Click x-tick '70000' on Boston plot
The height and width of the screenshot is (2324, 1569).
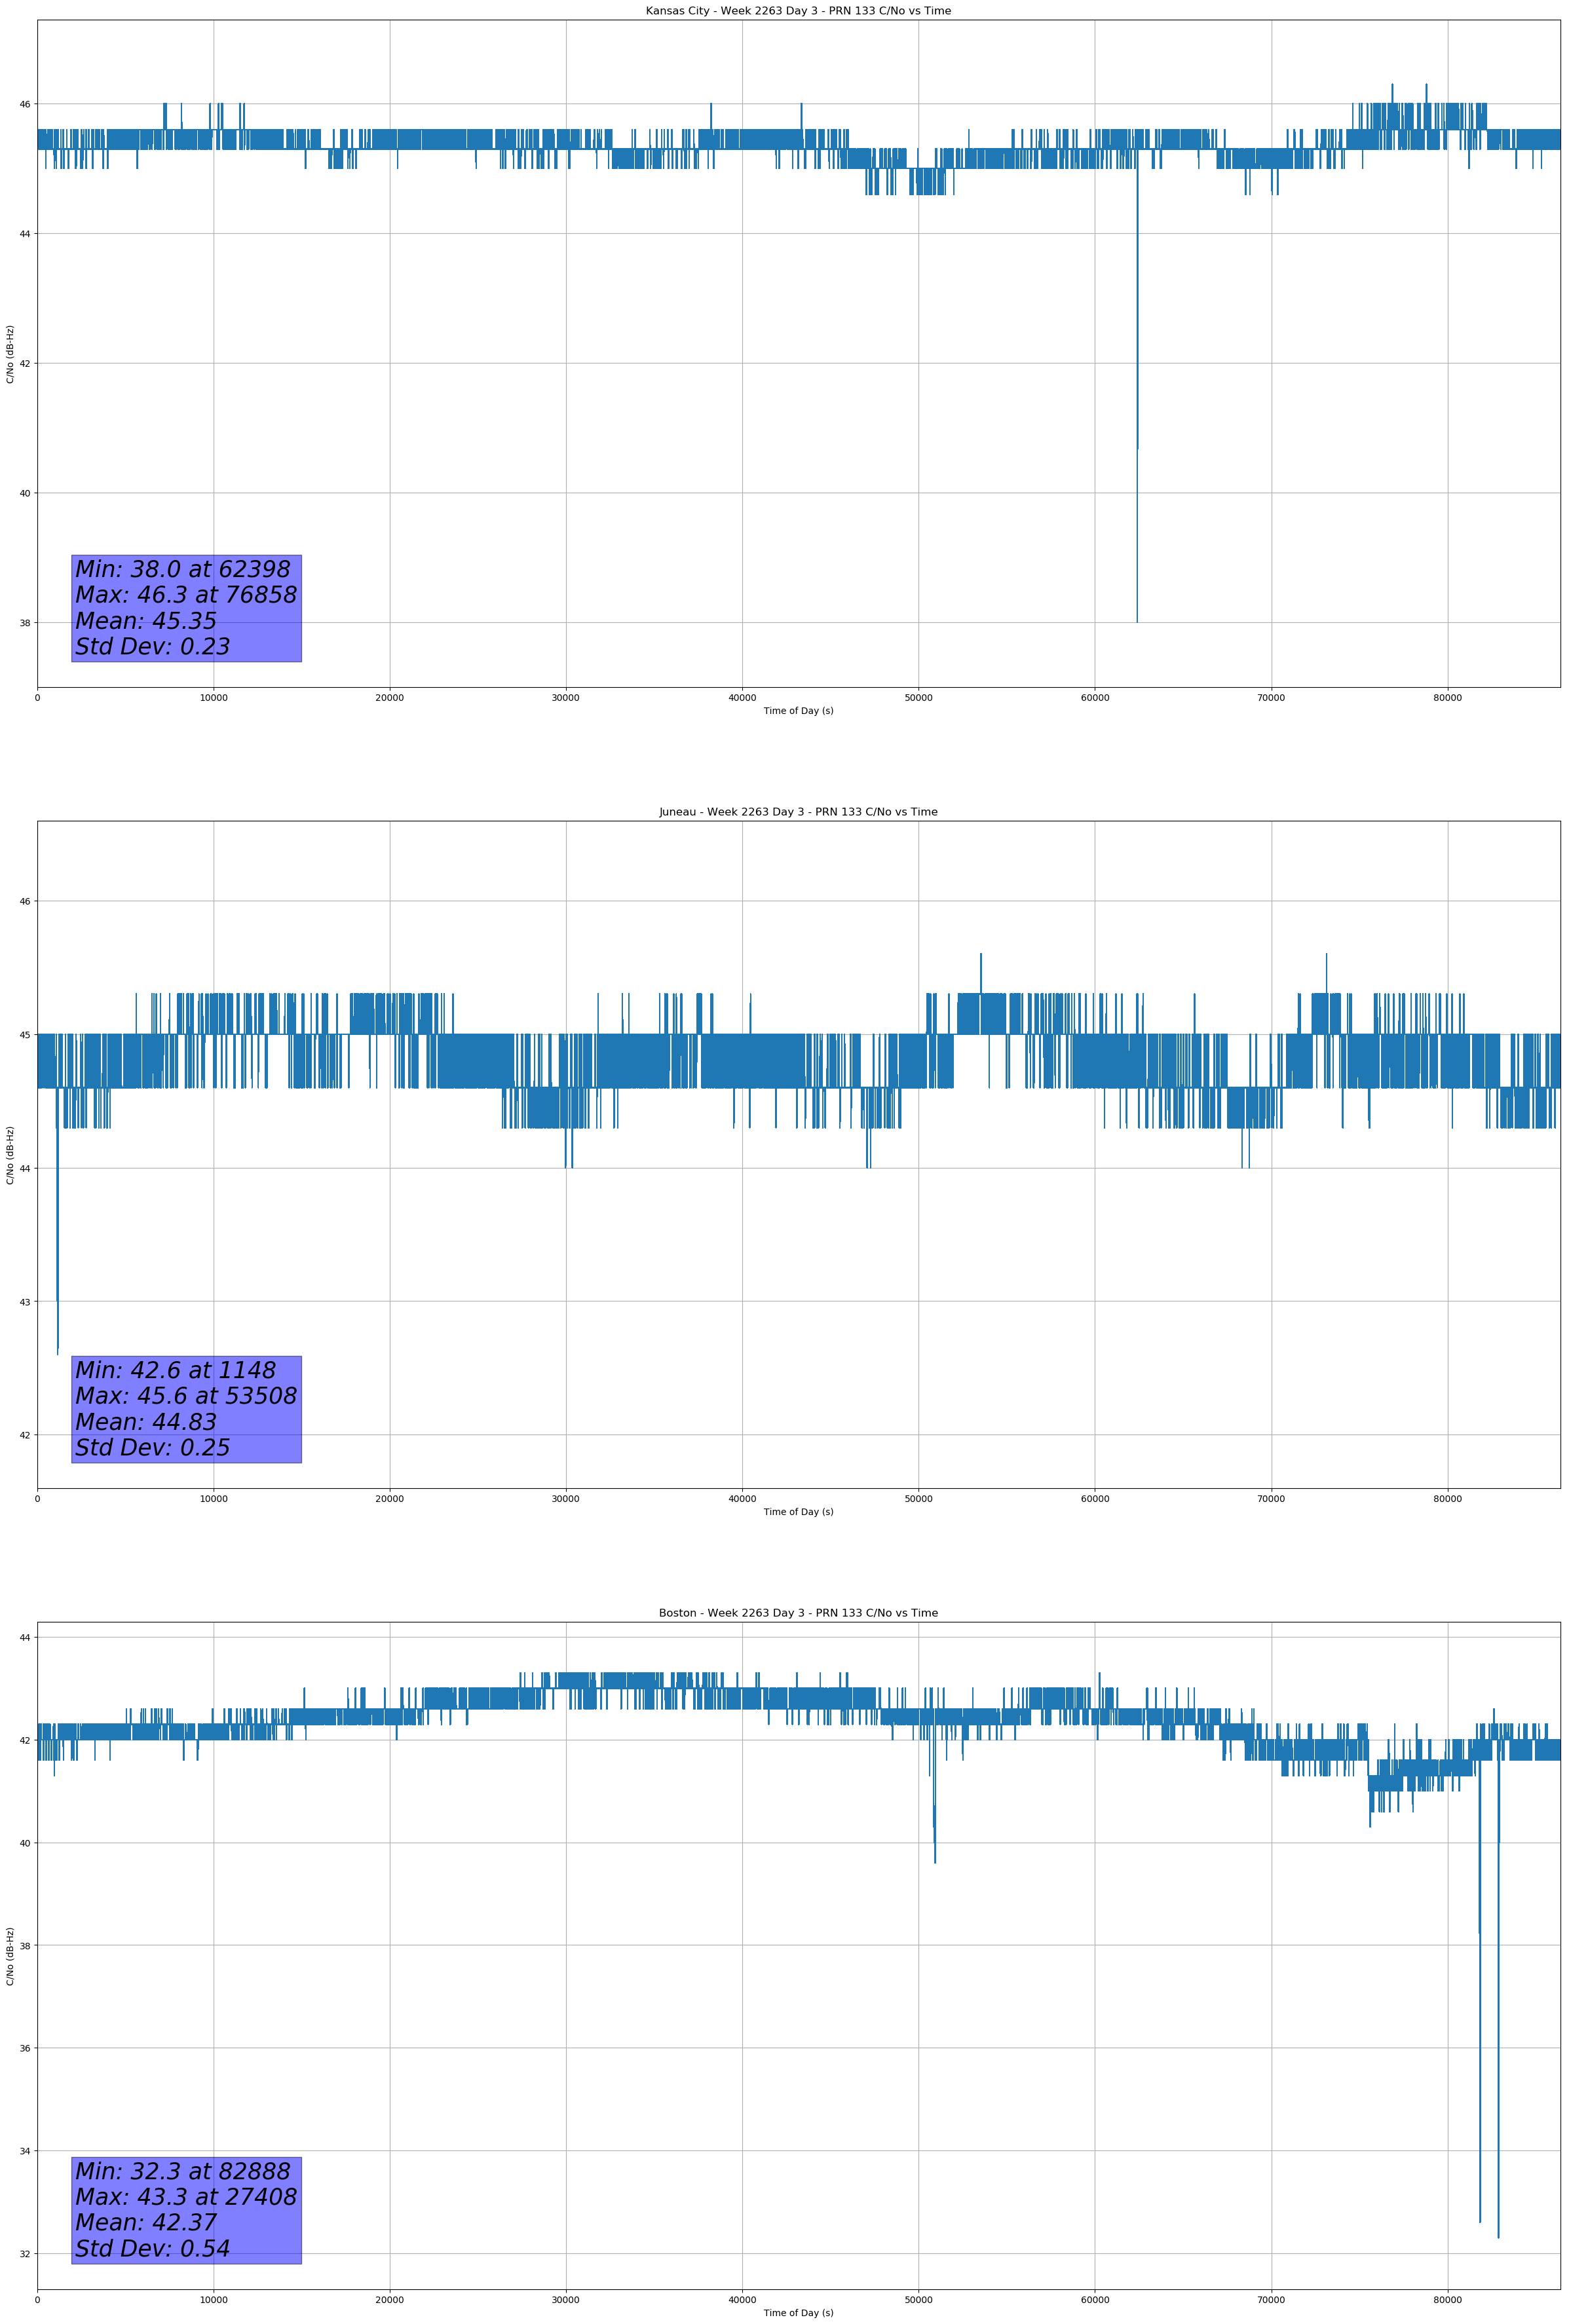tap(1271, 2300)
